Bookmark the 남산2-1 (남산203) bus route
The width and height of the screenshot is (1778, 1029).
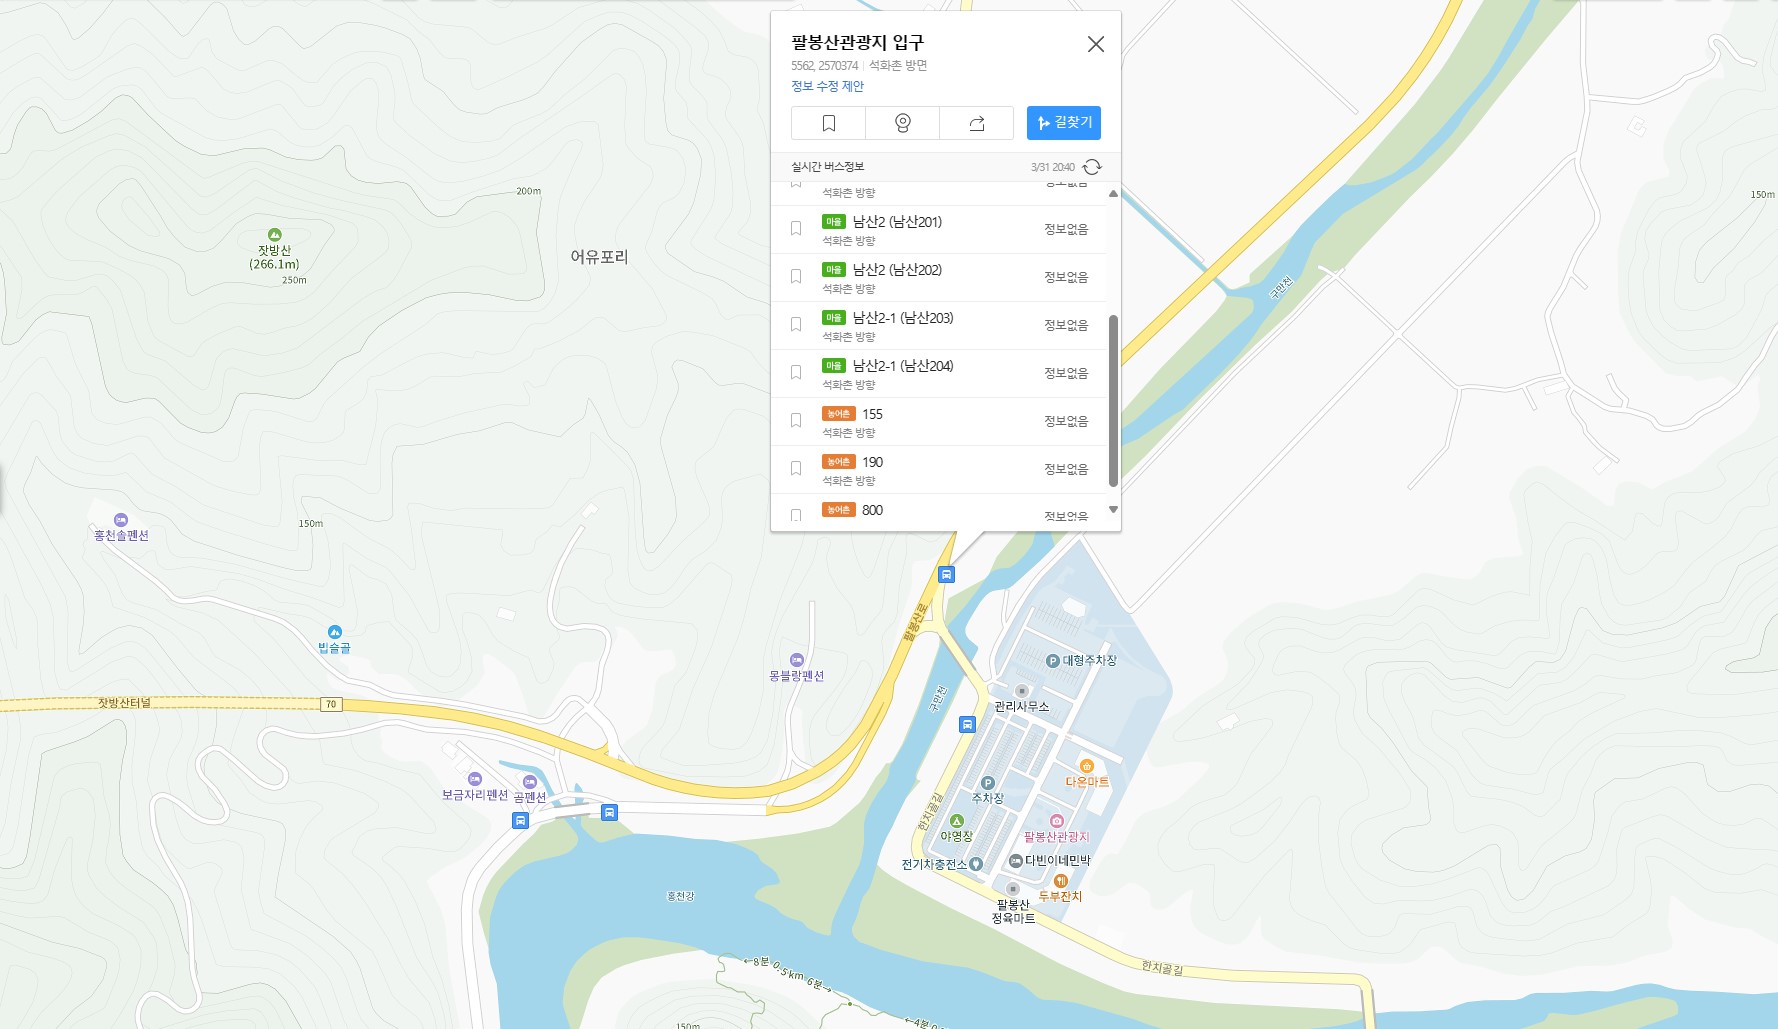click(x=796, y=325)
